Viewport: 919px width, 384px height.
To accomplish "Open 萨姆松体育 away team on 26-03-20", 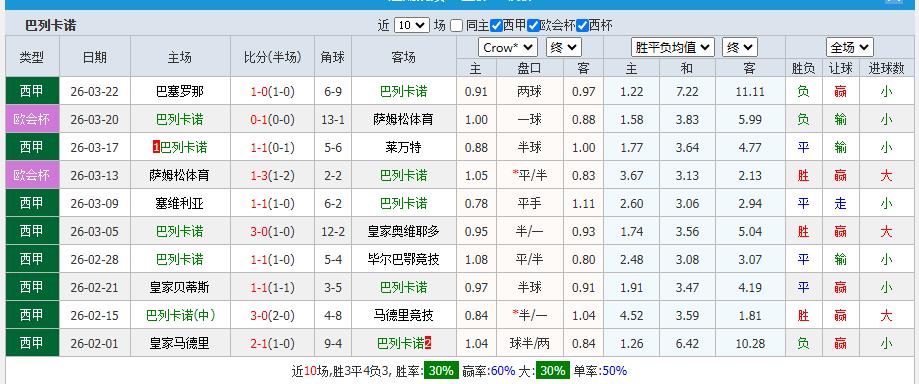I will [403, 120].
